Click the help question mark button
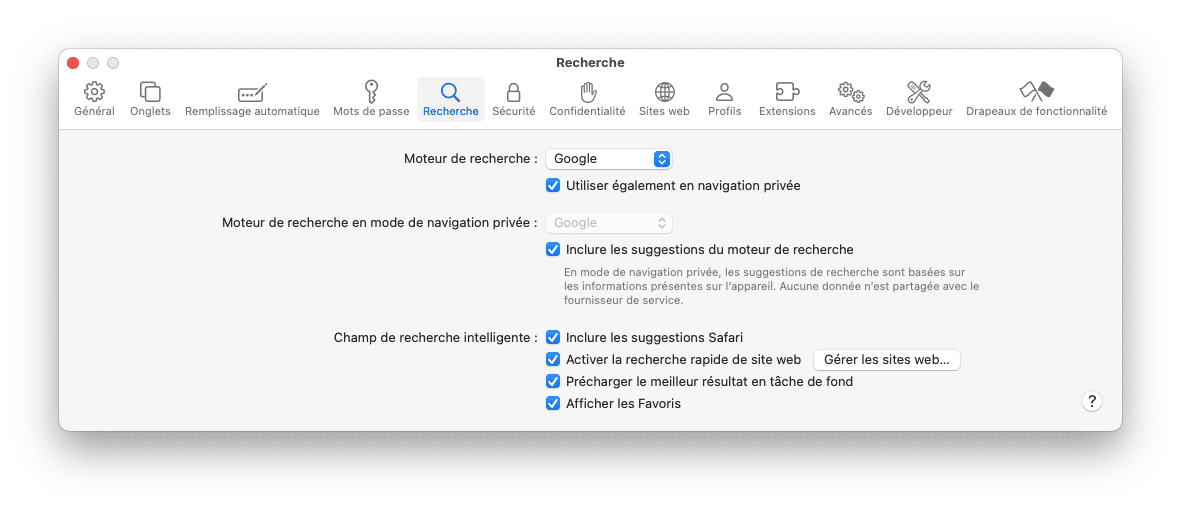Screen dimensions: 1199x512 [1092, 401]
